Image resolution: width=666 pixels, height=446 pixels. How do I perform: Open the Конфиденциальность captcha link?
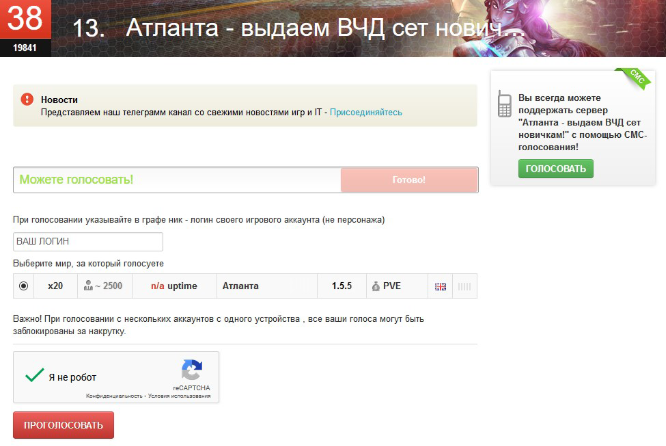[114, 396]
